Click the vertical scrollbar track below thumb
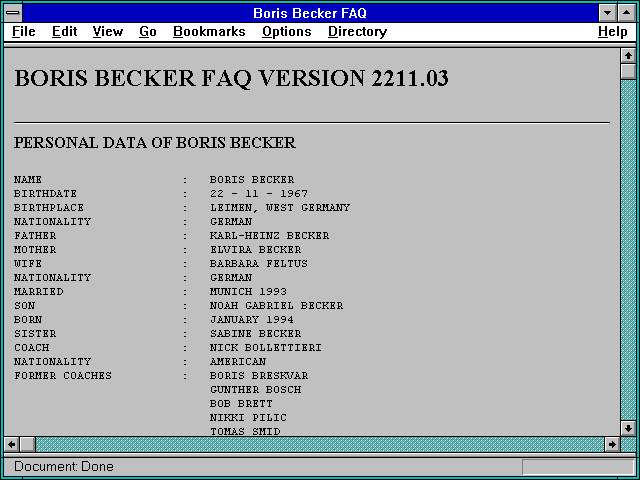Image resolution: width=640 pixels, height=480 pixels. pyautogui.click(x=628, y=250)
